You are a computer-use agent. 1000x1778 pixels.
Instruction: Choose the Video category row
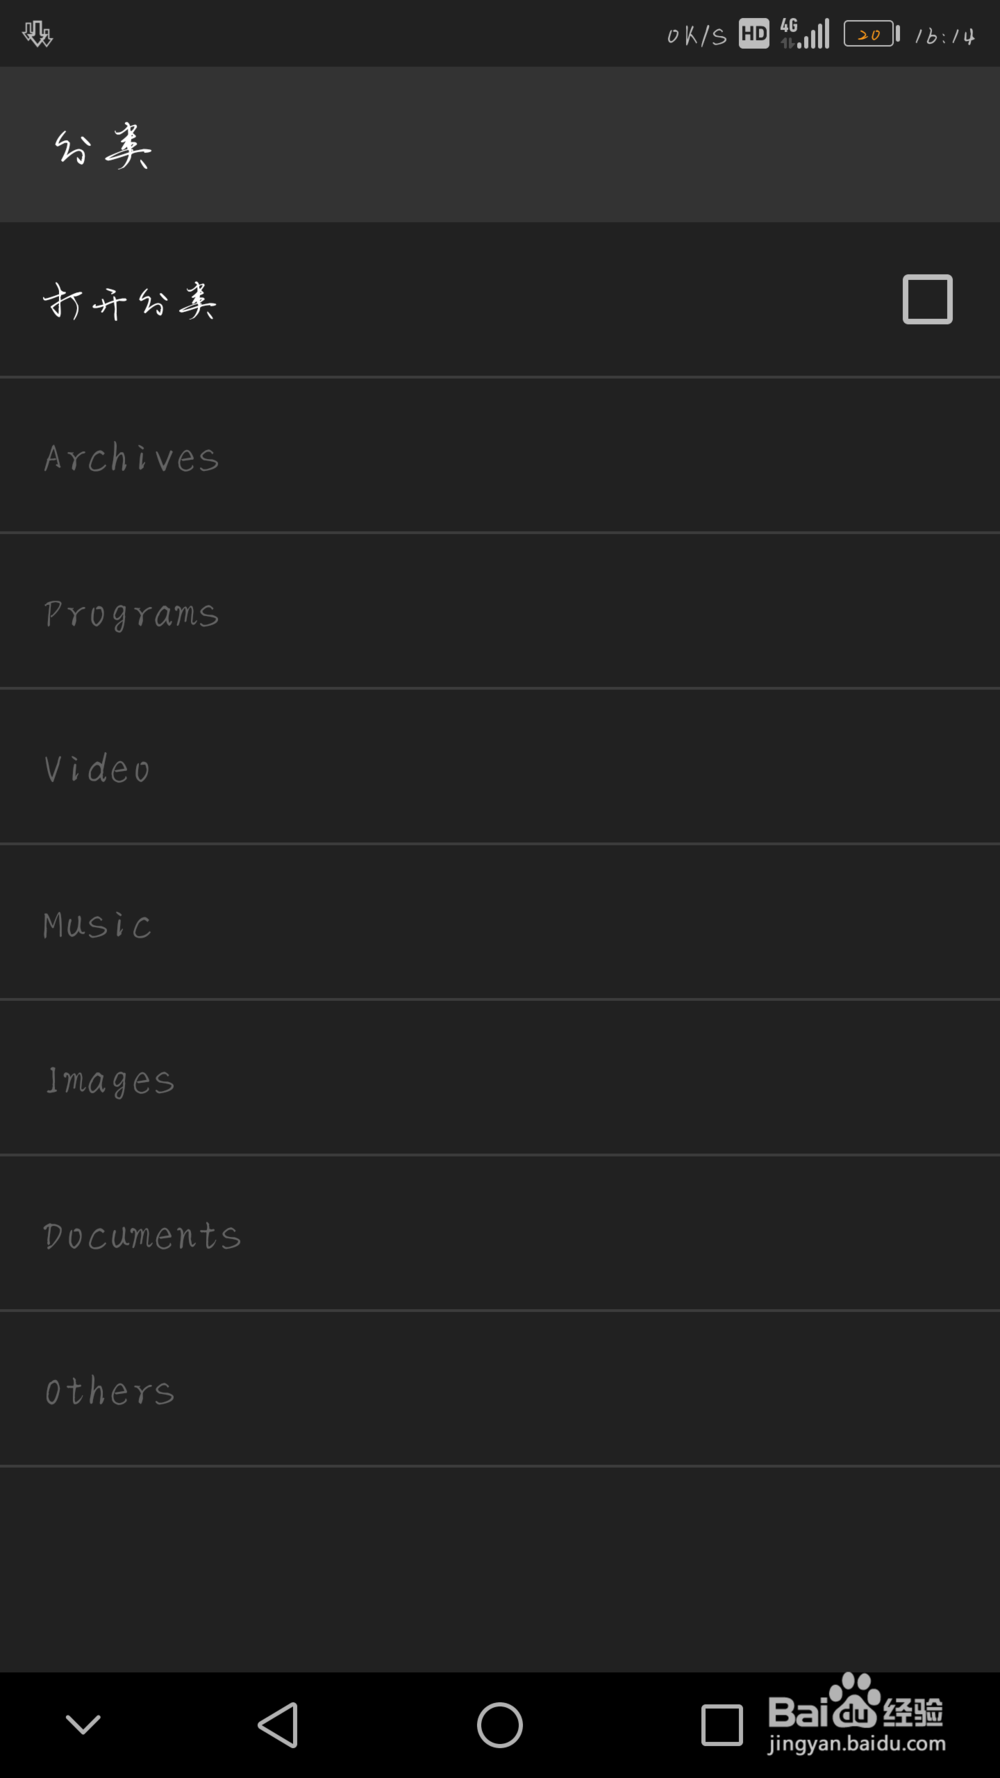pyautogui.click(x=500, y=767)
